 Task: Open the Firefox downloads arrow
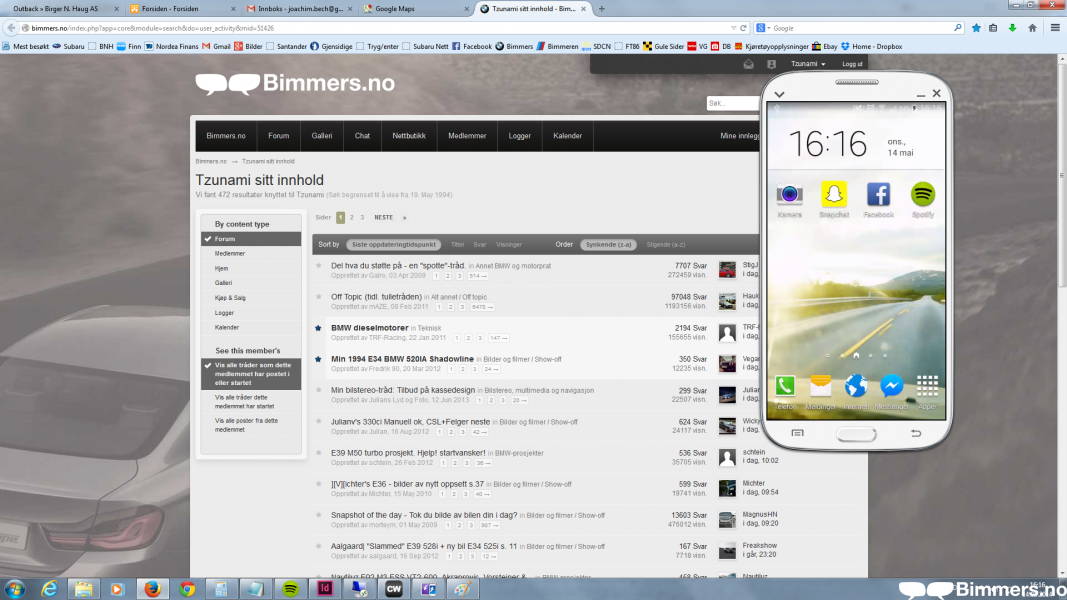(1013, 28)
